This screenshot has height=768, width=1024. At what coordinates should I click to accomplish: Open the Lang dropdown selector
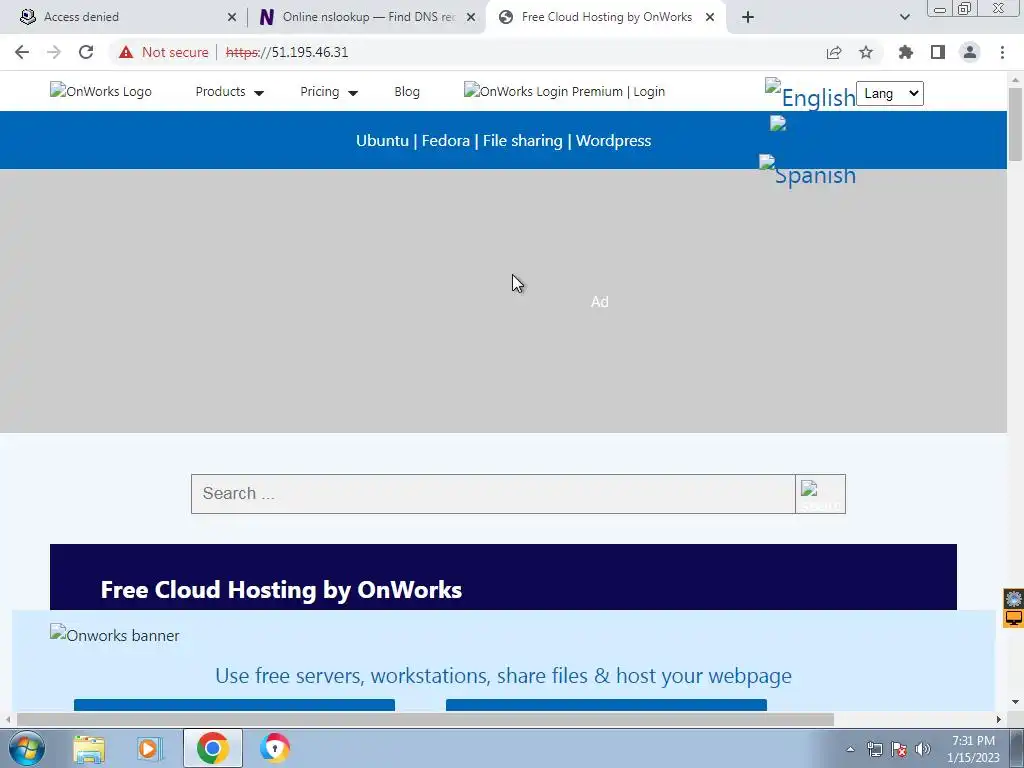click(889, 93)
